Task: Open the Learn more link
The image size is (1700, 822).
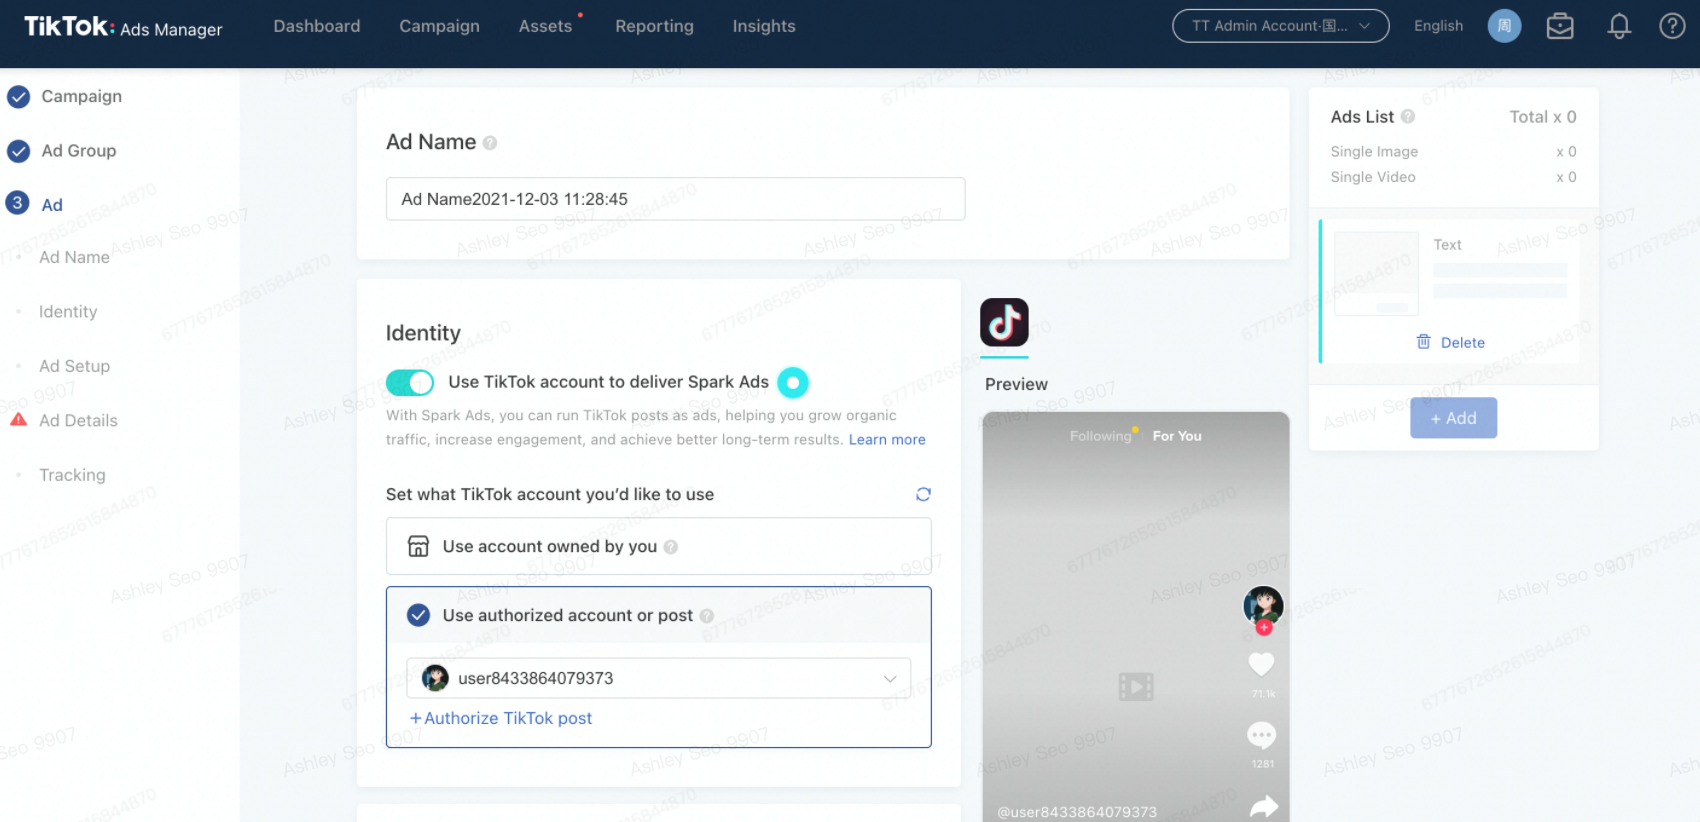Action: 887,440
